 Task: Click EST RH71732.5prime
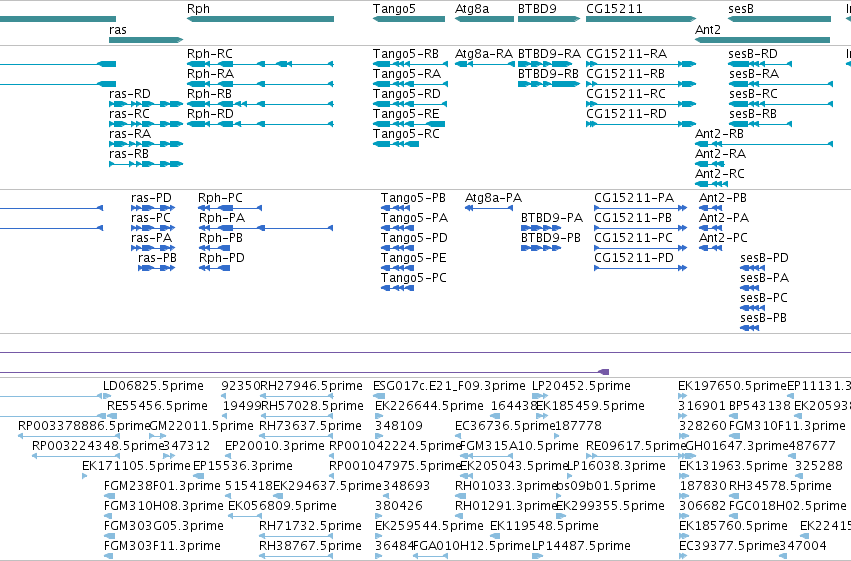tap(310, 526)
